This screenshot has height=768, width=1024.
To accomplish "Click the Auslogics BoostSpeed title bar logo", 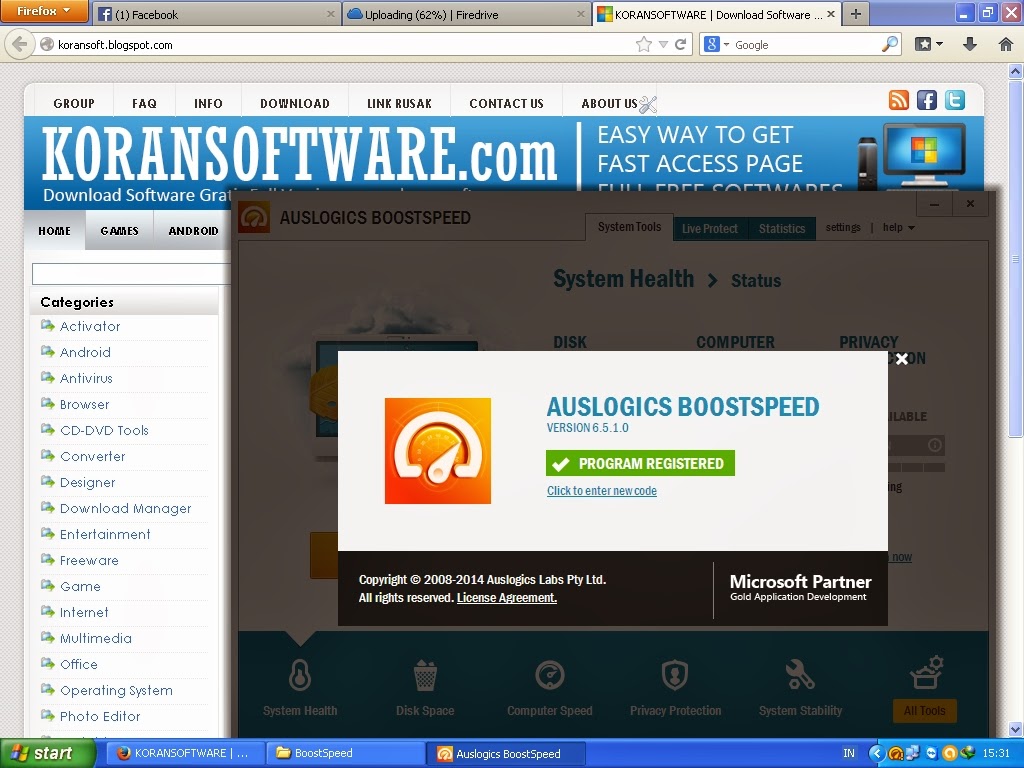I will [x=254, y=217].
